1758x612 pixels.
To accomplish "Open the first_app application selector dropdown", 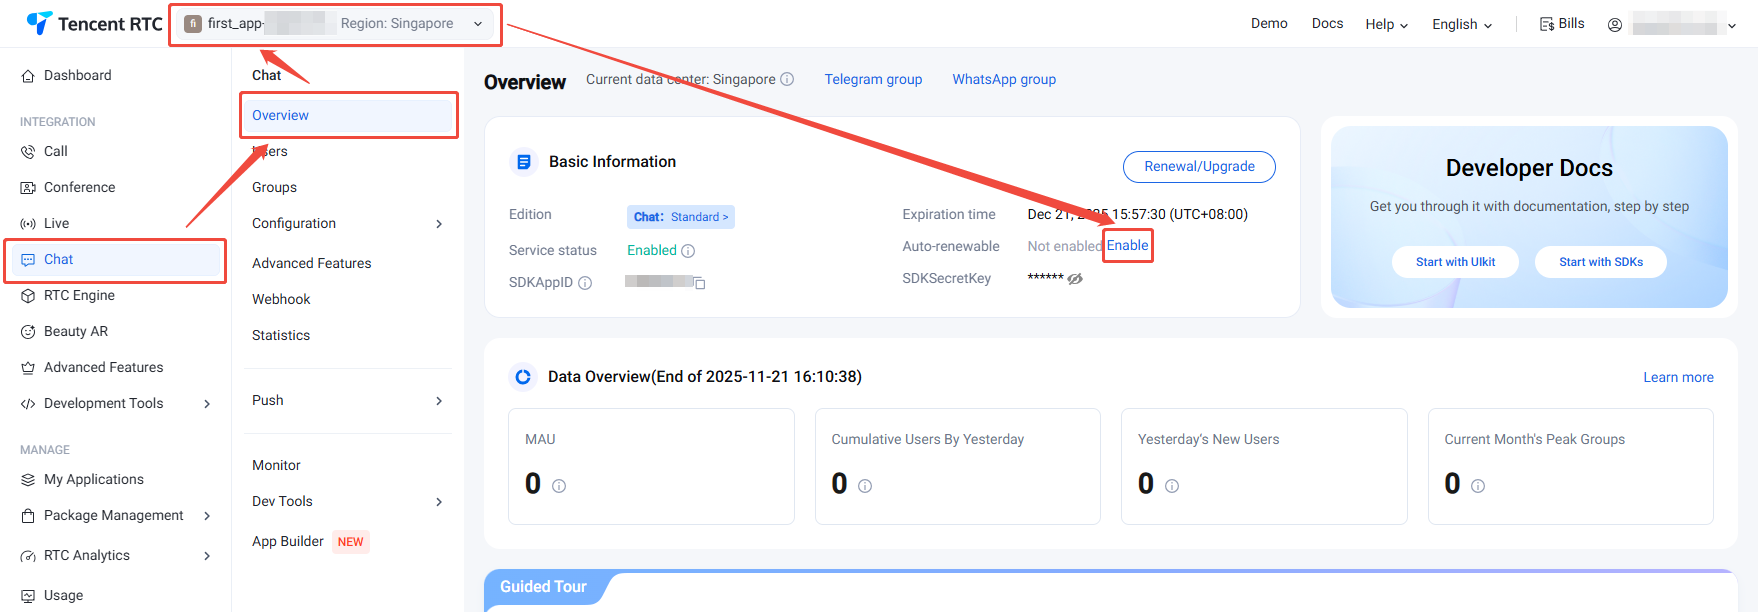I will pos(335,24).
